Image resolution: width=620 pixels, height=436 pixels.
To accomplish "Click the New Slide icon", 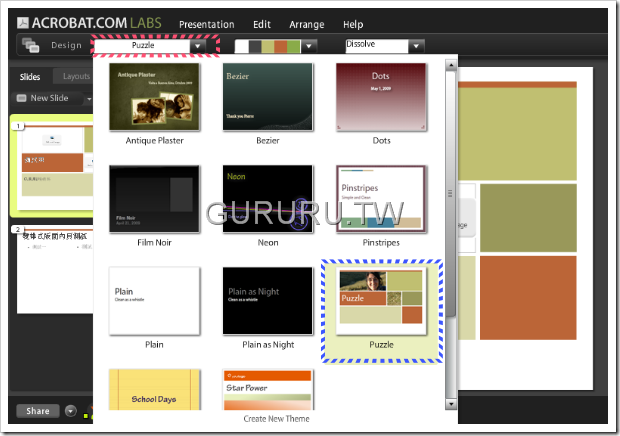I will coord(21,98).
